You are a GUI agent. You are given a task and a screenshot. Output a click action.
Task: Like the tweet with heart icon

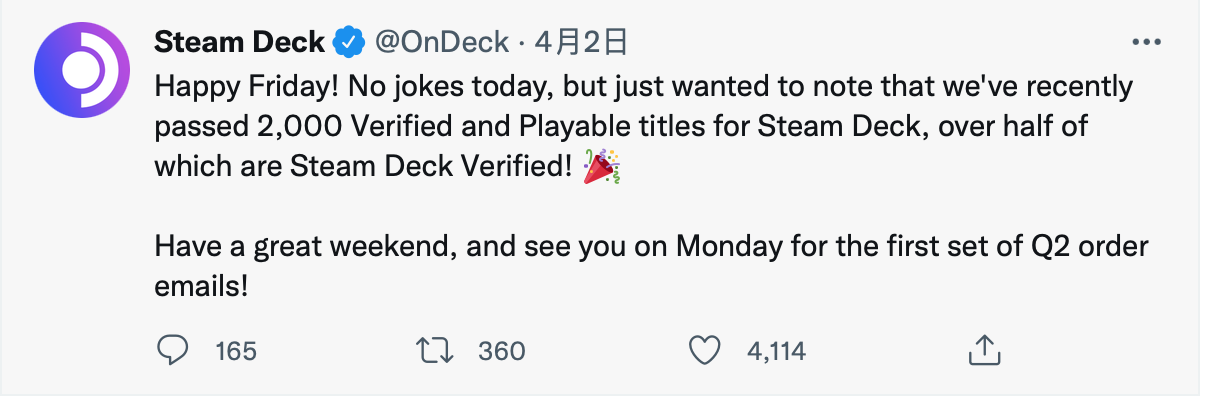pos(706,350)
